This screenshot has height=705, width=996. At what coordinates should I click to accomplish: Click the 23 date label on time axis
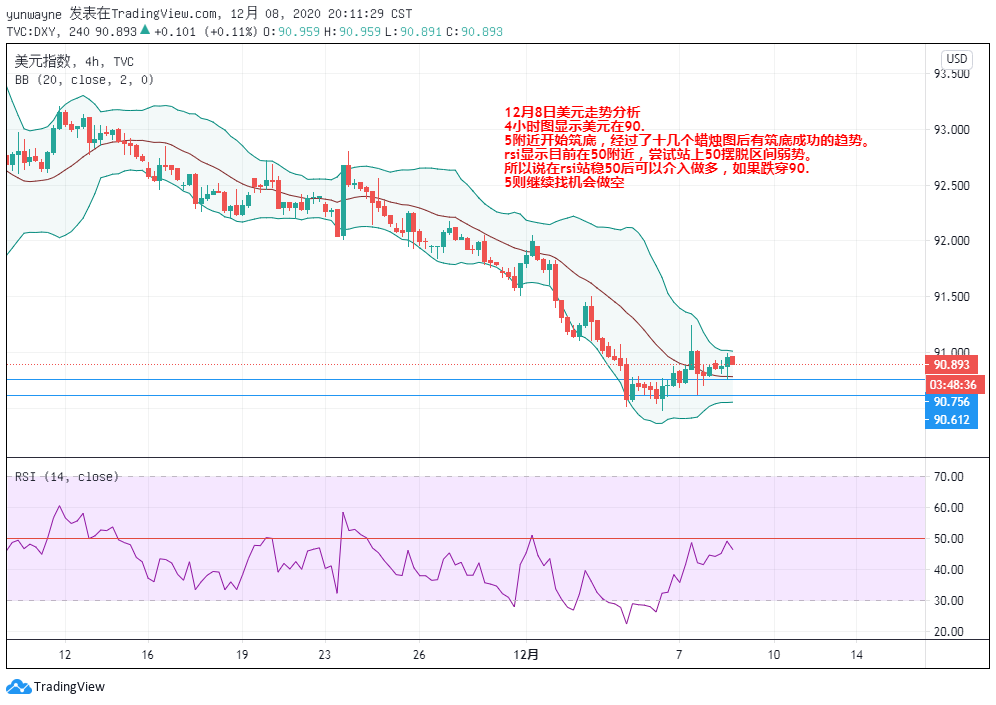pyautogui.click(x=325, y=655)
